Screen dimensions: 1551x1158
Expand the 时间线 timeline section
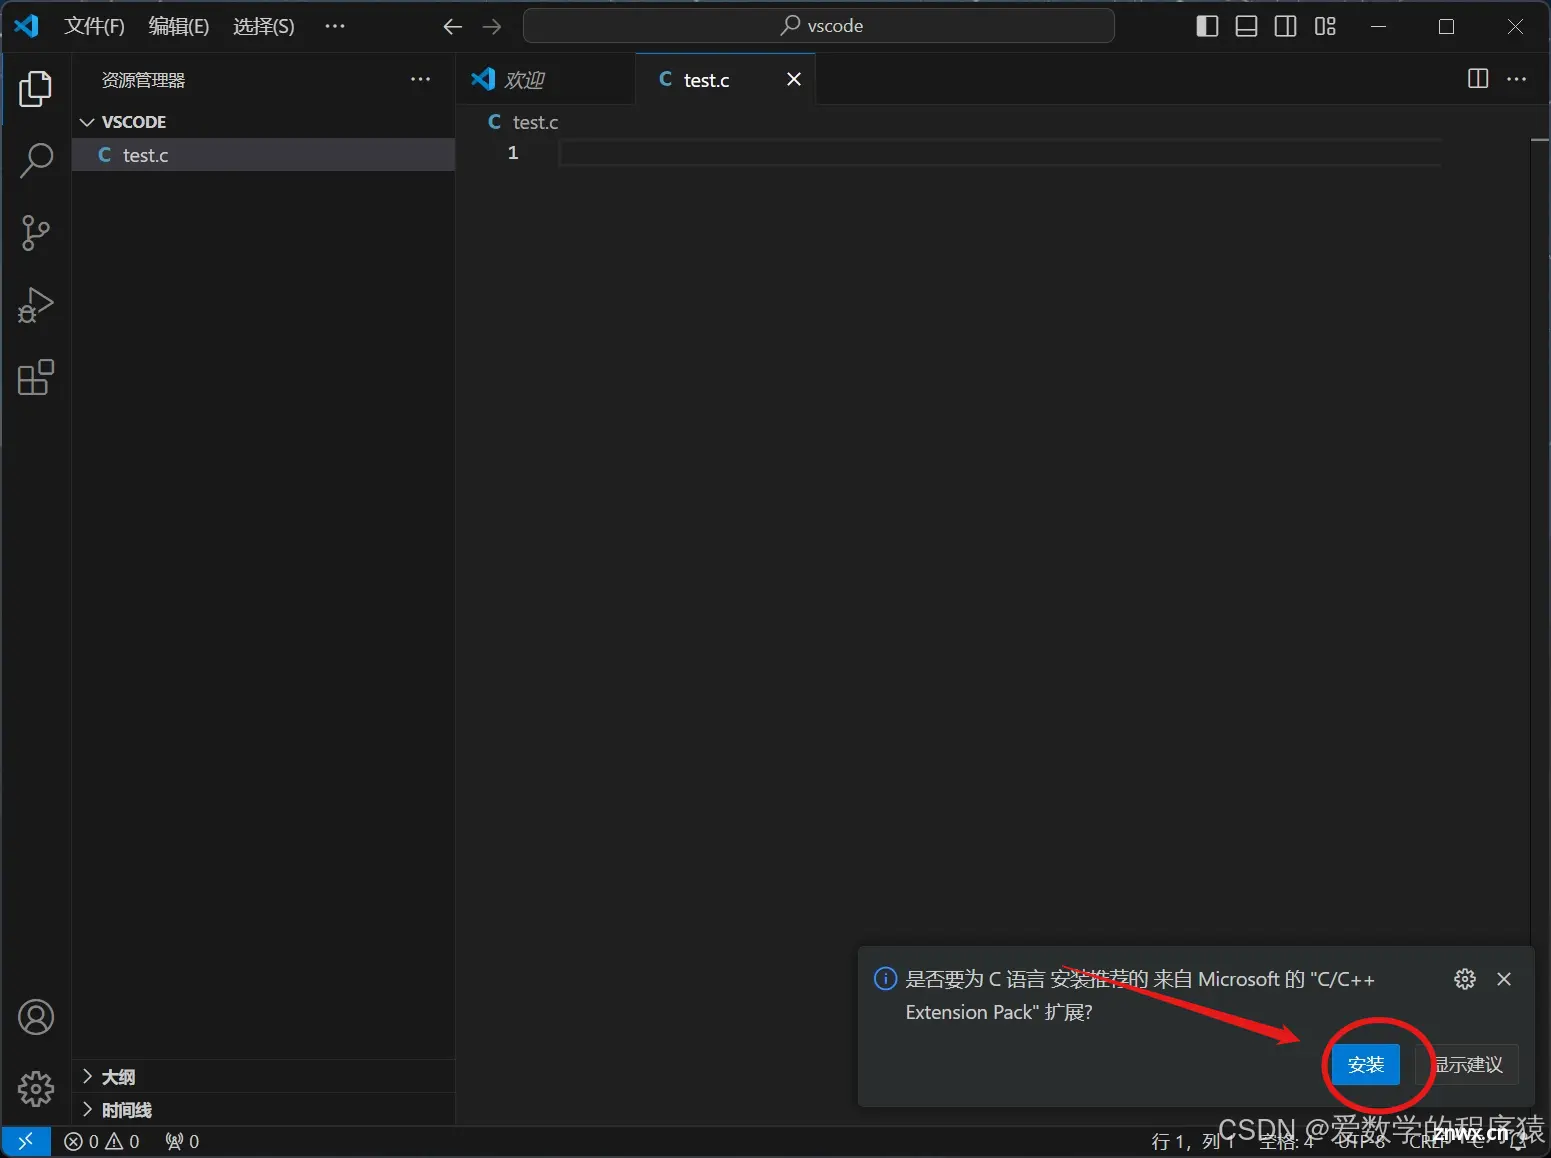click(264, 1110)
